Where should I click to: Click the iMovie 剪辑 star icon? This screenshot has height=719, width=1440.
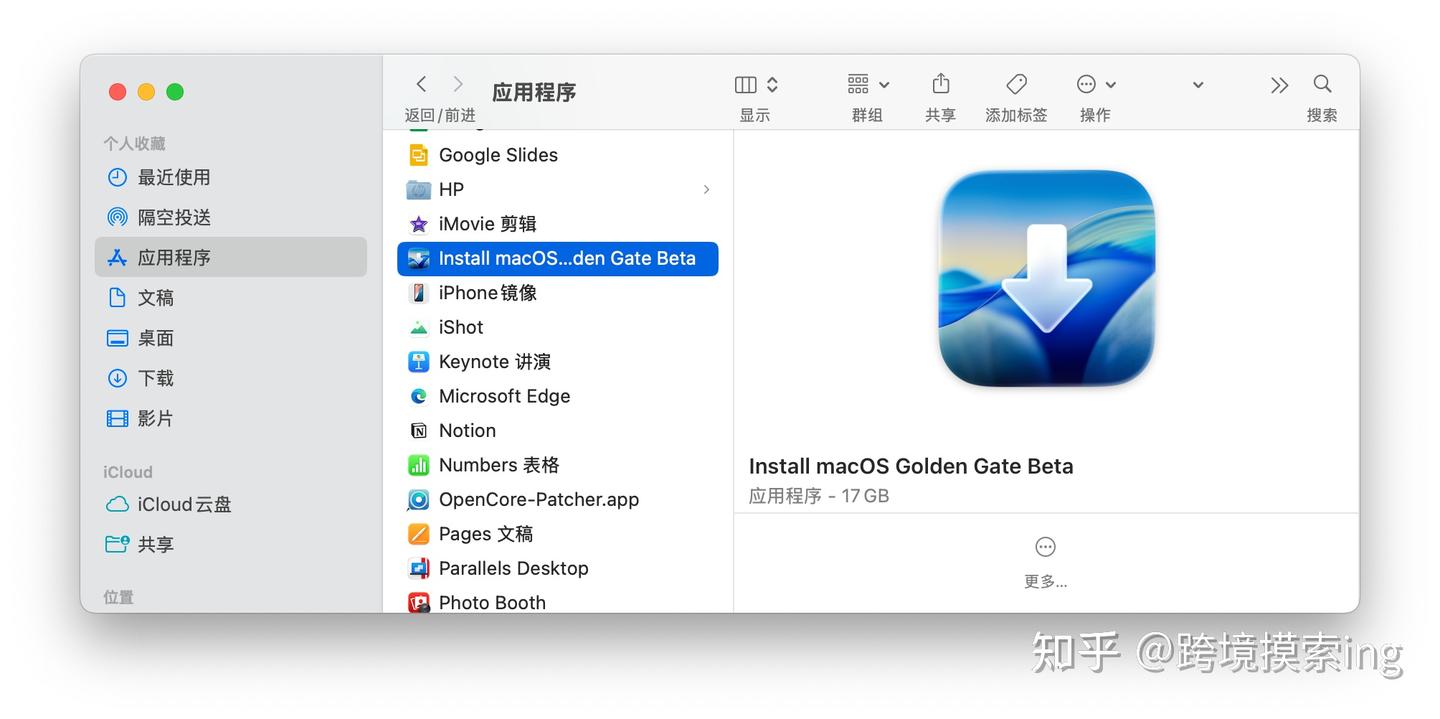[x=418, y=224]
